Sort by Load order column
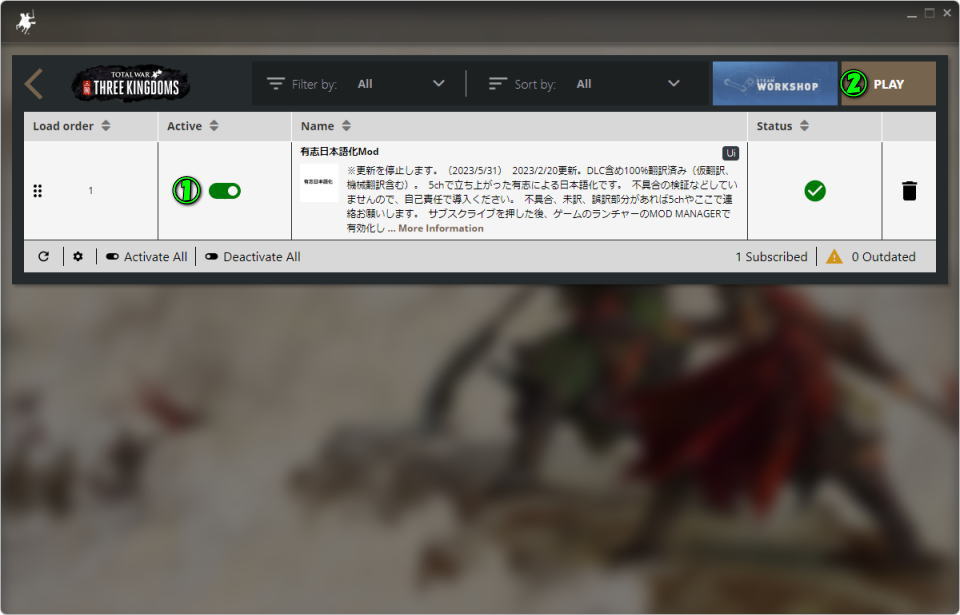 [71, 126]
